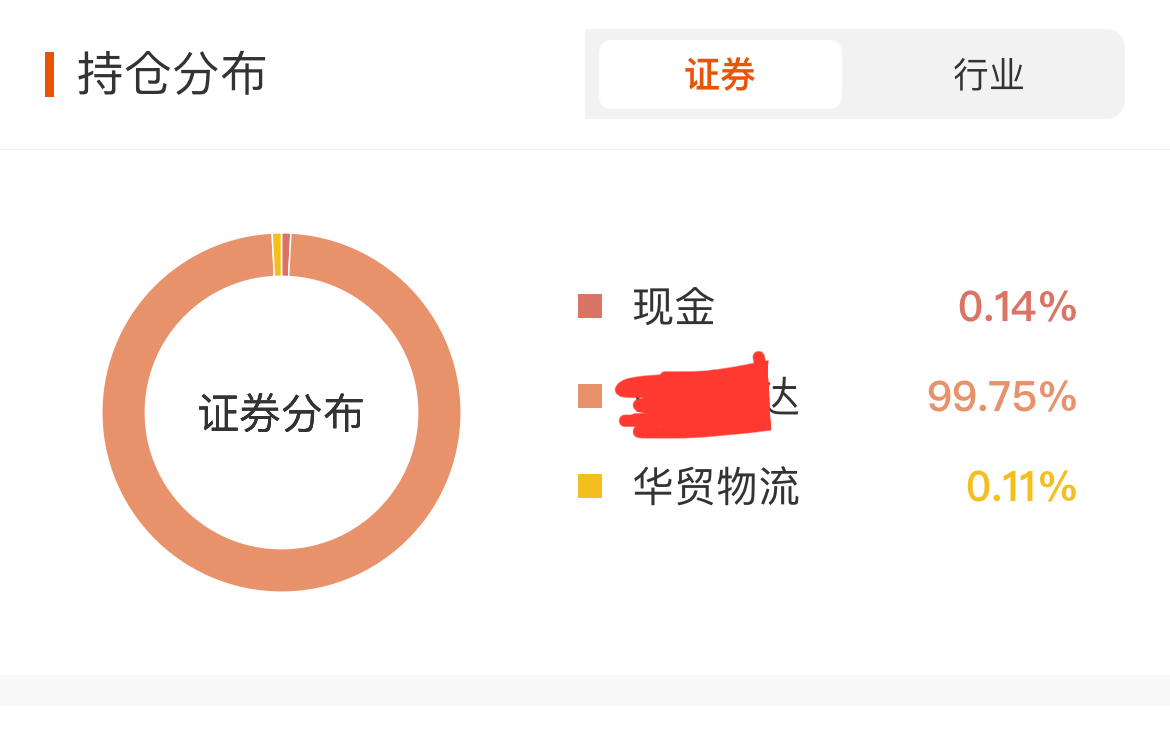1170x731 pixels.
Task: Switch to the 证券 tab
Action: coord(720,75)
